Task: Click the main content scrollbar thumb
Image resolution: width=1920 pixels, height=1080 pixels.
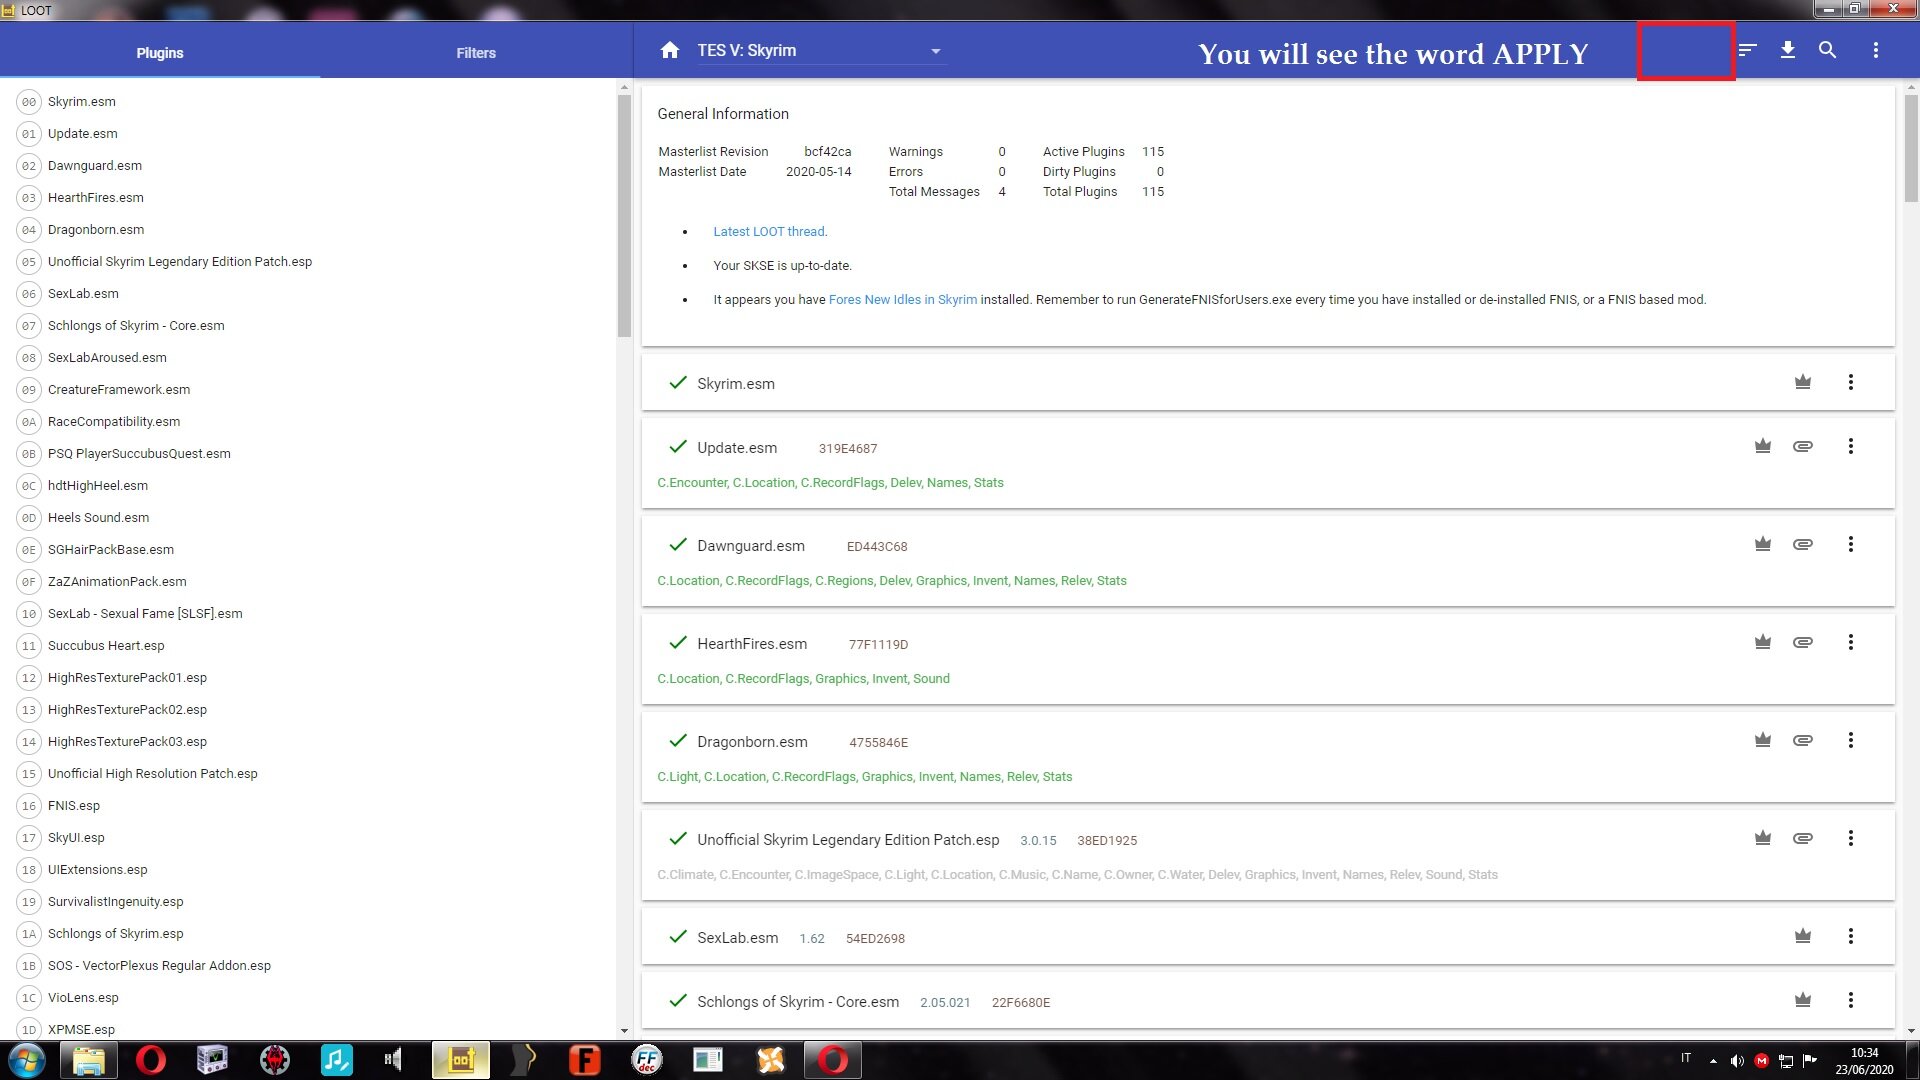Action: 1911,149
